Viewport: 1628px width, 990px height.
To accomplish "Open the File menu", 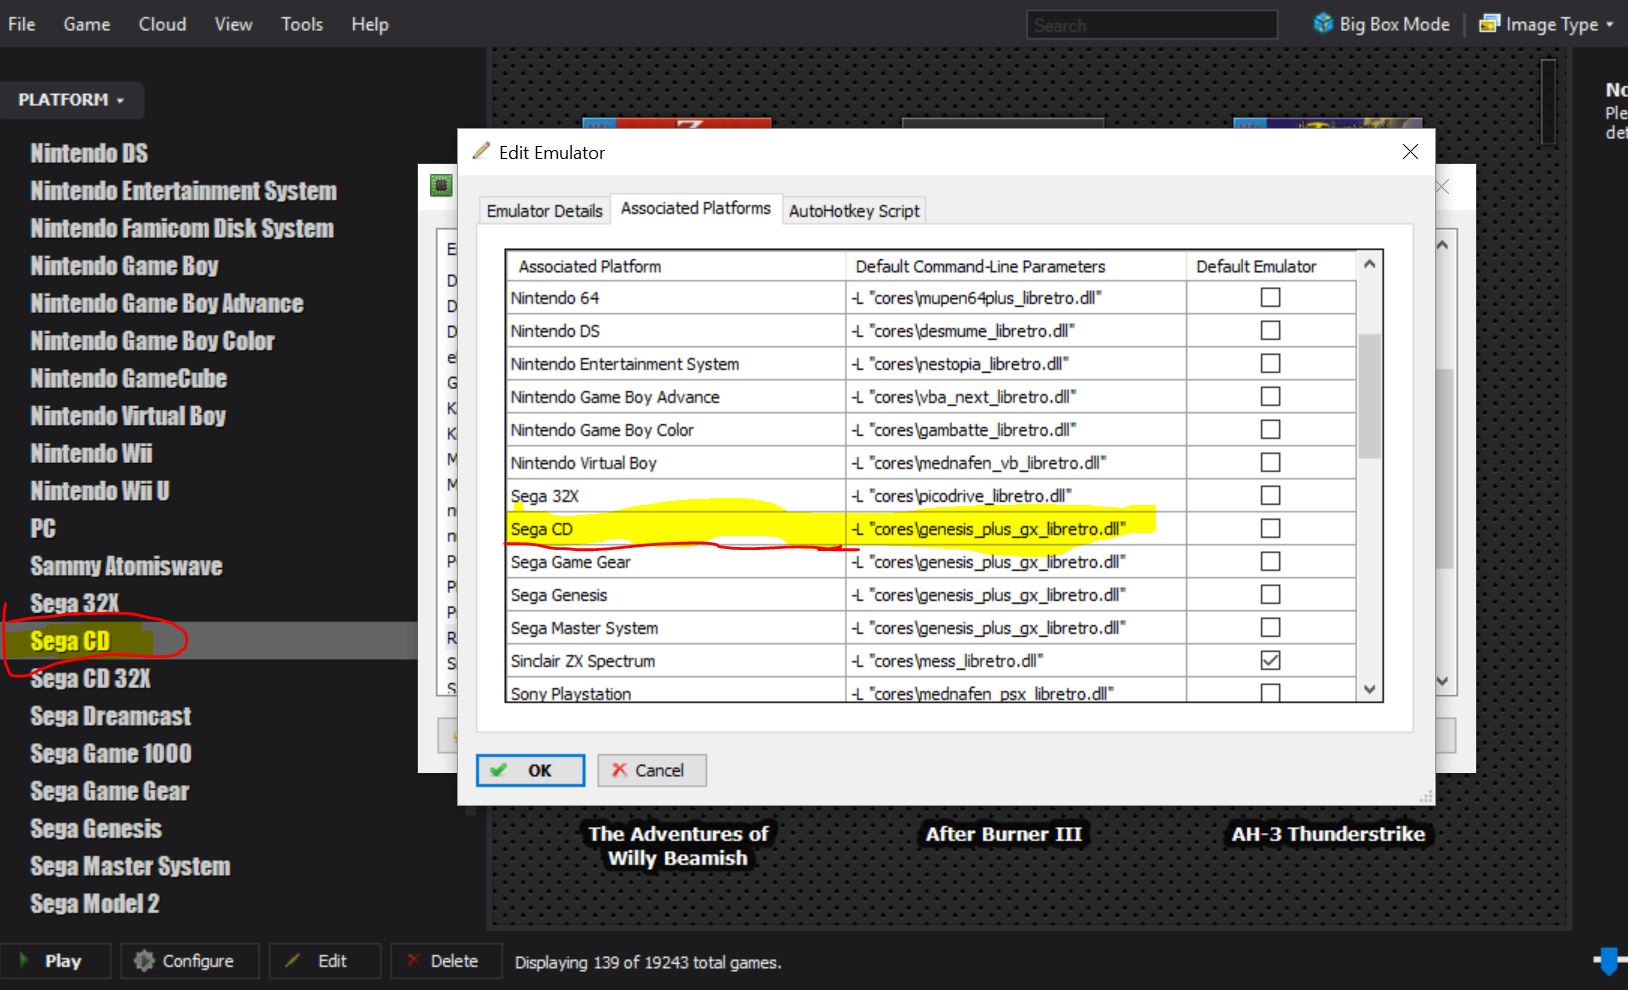I will [22, 24].
